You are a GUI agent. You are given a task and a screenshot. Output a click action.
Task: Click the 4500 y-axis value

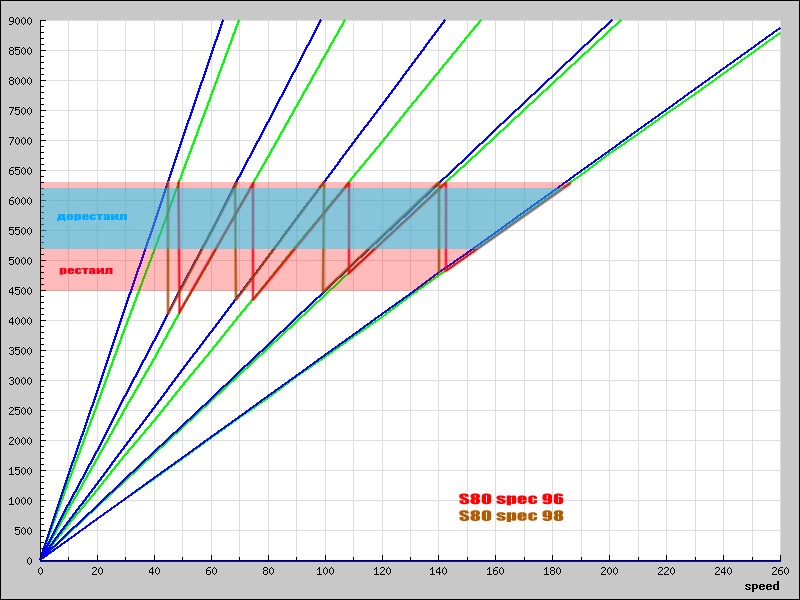tap(20, 291)
